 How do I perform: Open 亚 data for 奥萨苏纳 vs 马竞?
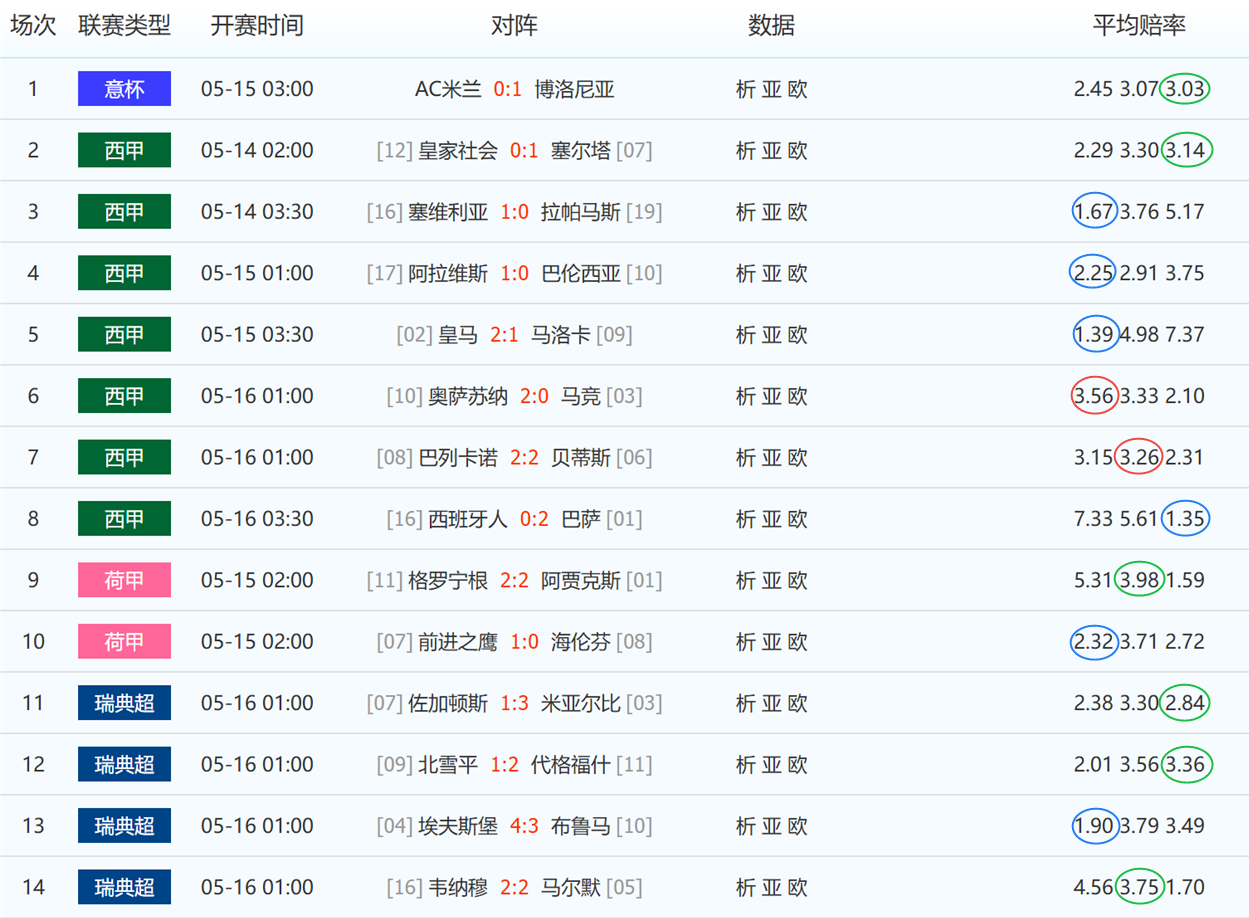(x=771, y=396)
